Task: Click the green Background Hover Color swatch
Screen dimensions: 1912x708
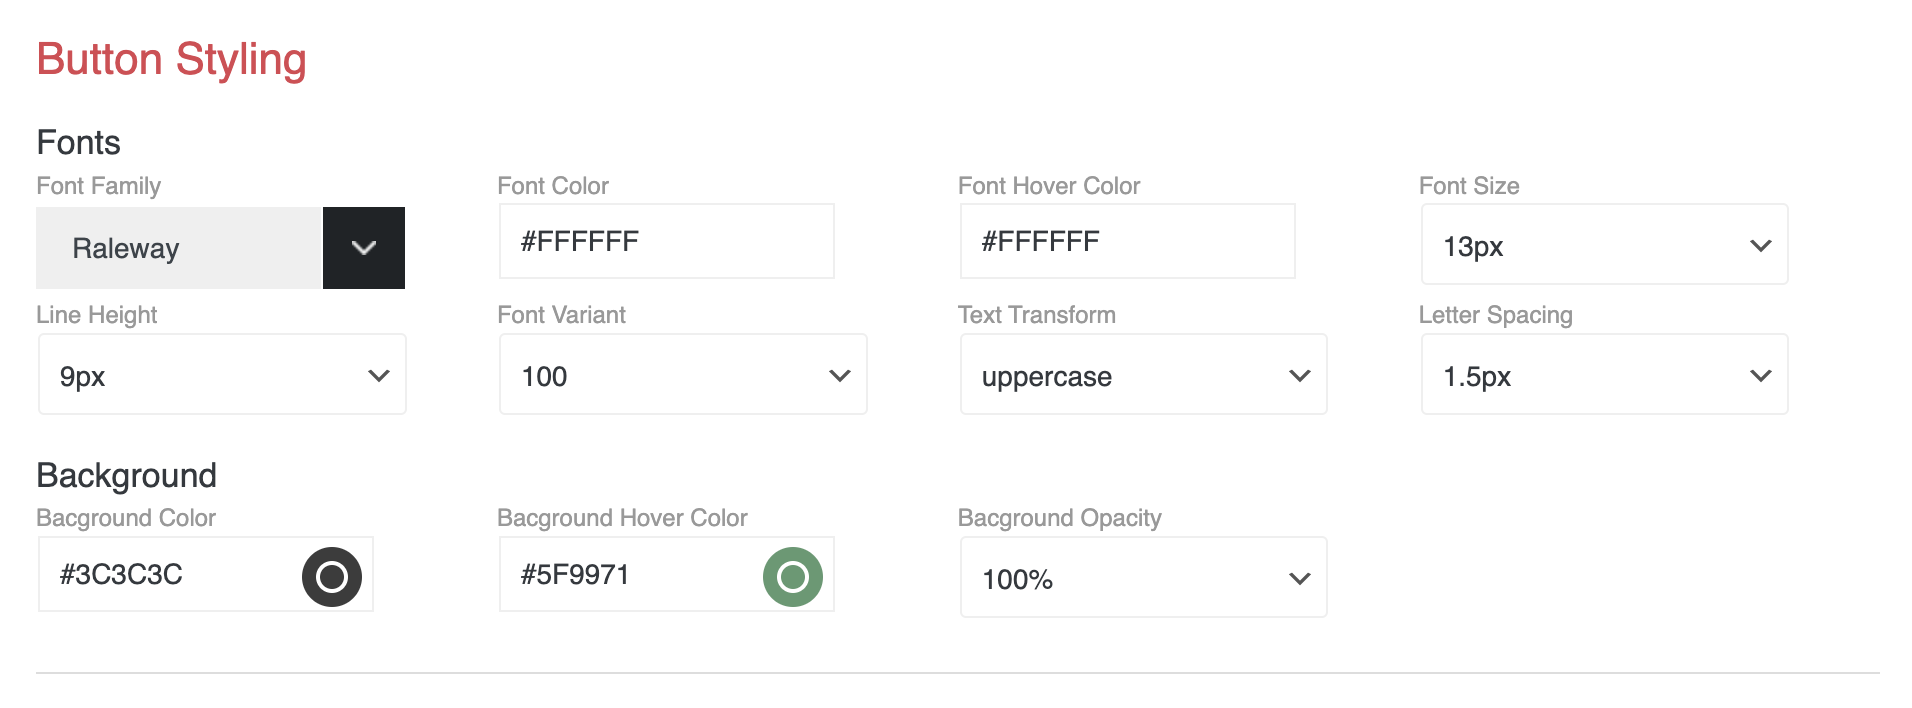Action: coord(793,576)
